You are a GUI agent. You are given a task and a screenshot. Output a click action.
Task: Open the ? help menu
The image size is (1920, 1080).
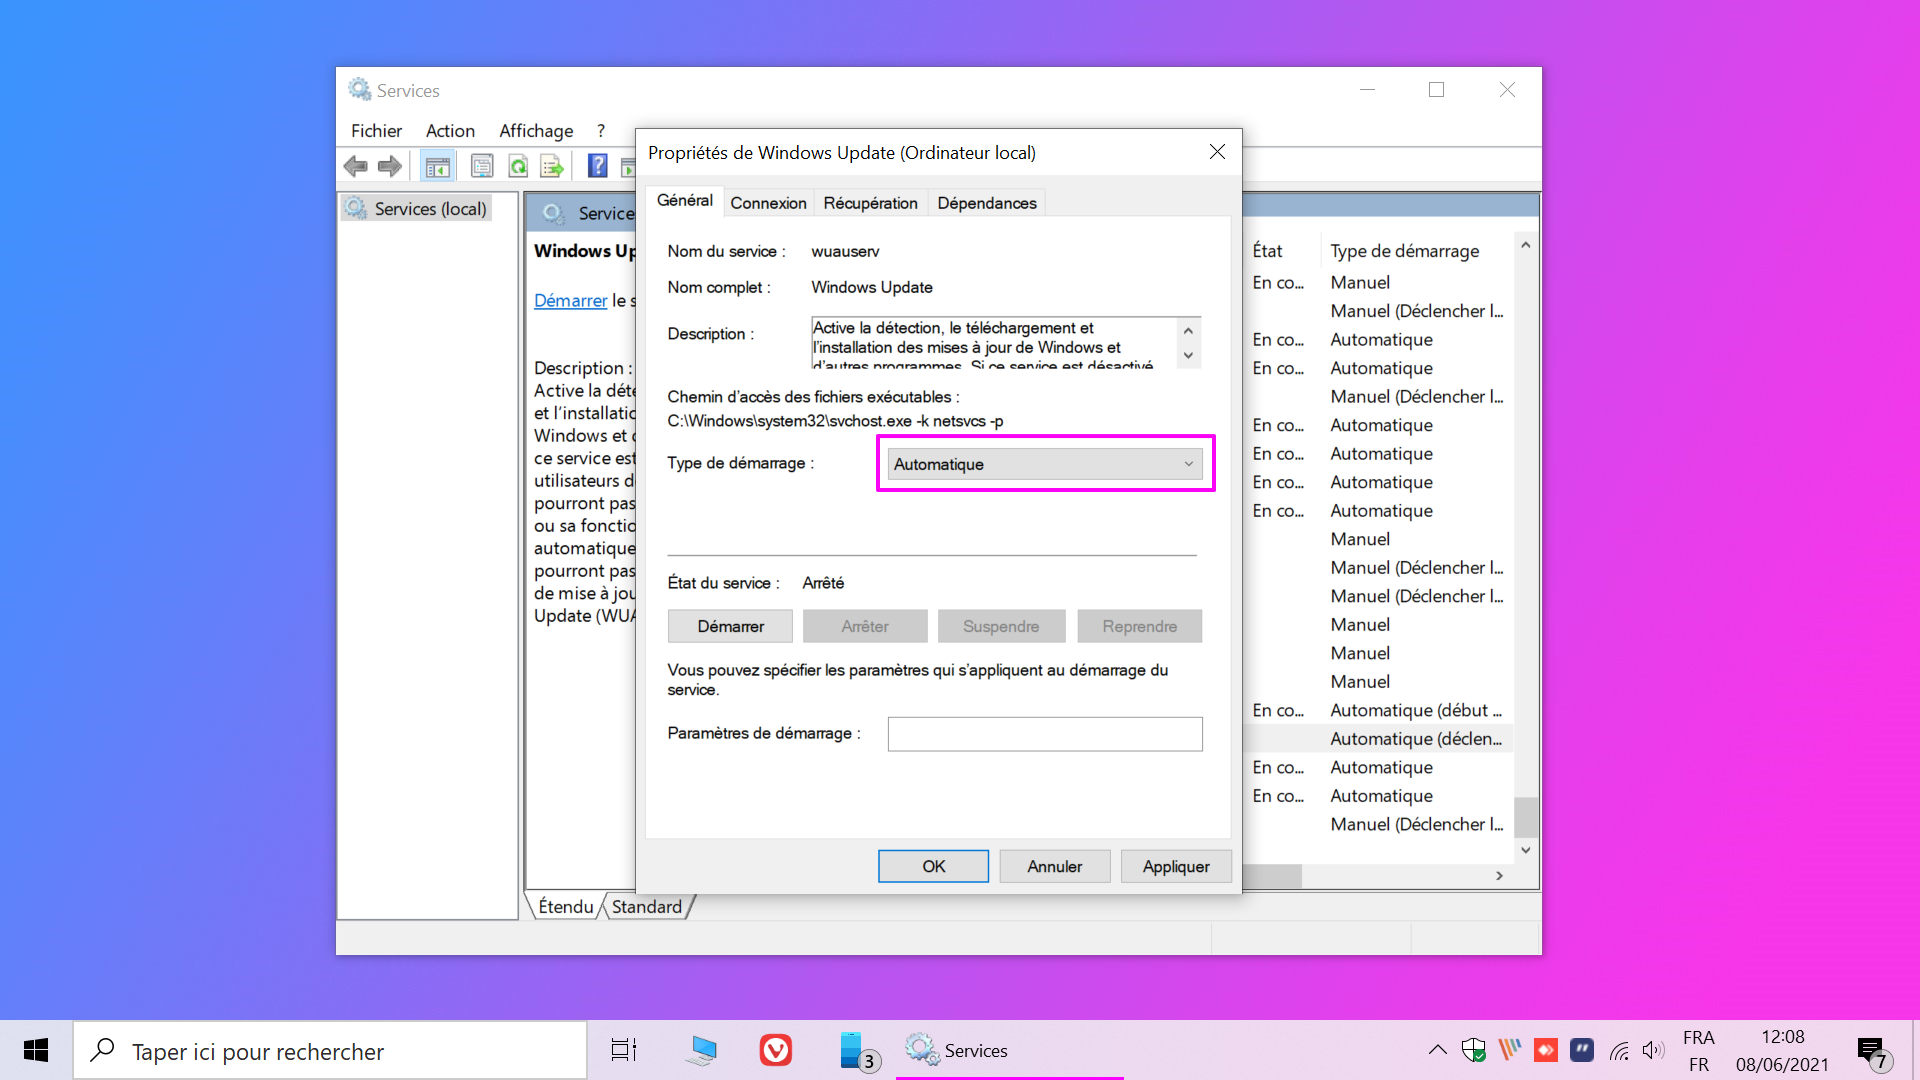point(601,131)
